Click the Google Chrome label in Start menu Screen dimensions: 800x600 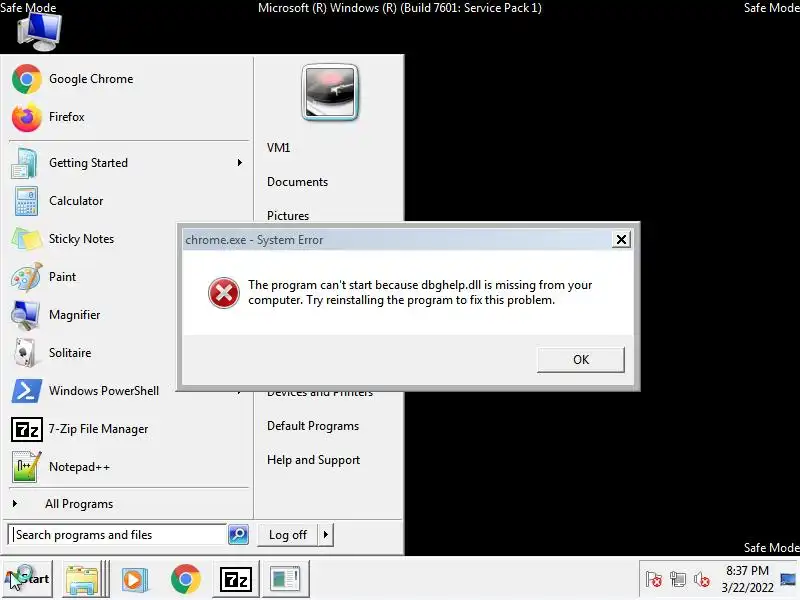[x=91, y=79]
